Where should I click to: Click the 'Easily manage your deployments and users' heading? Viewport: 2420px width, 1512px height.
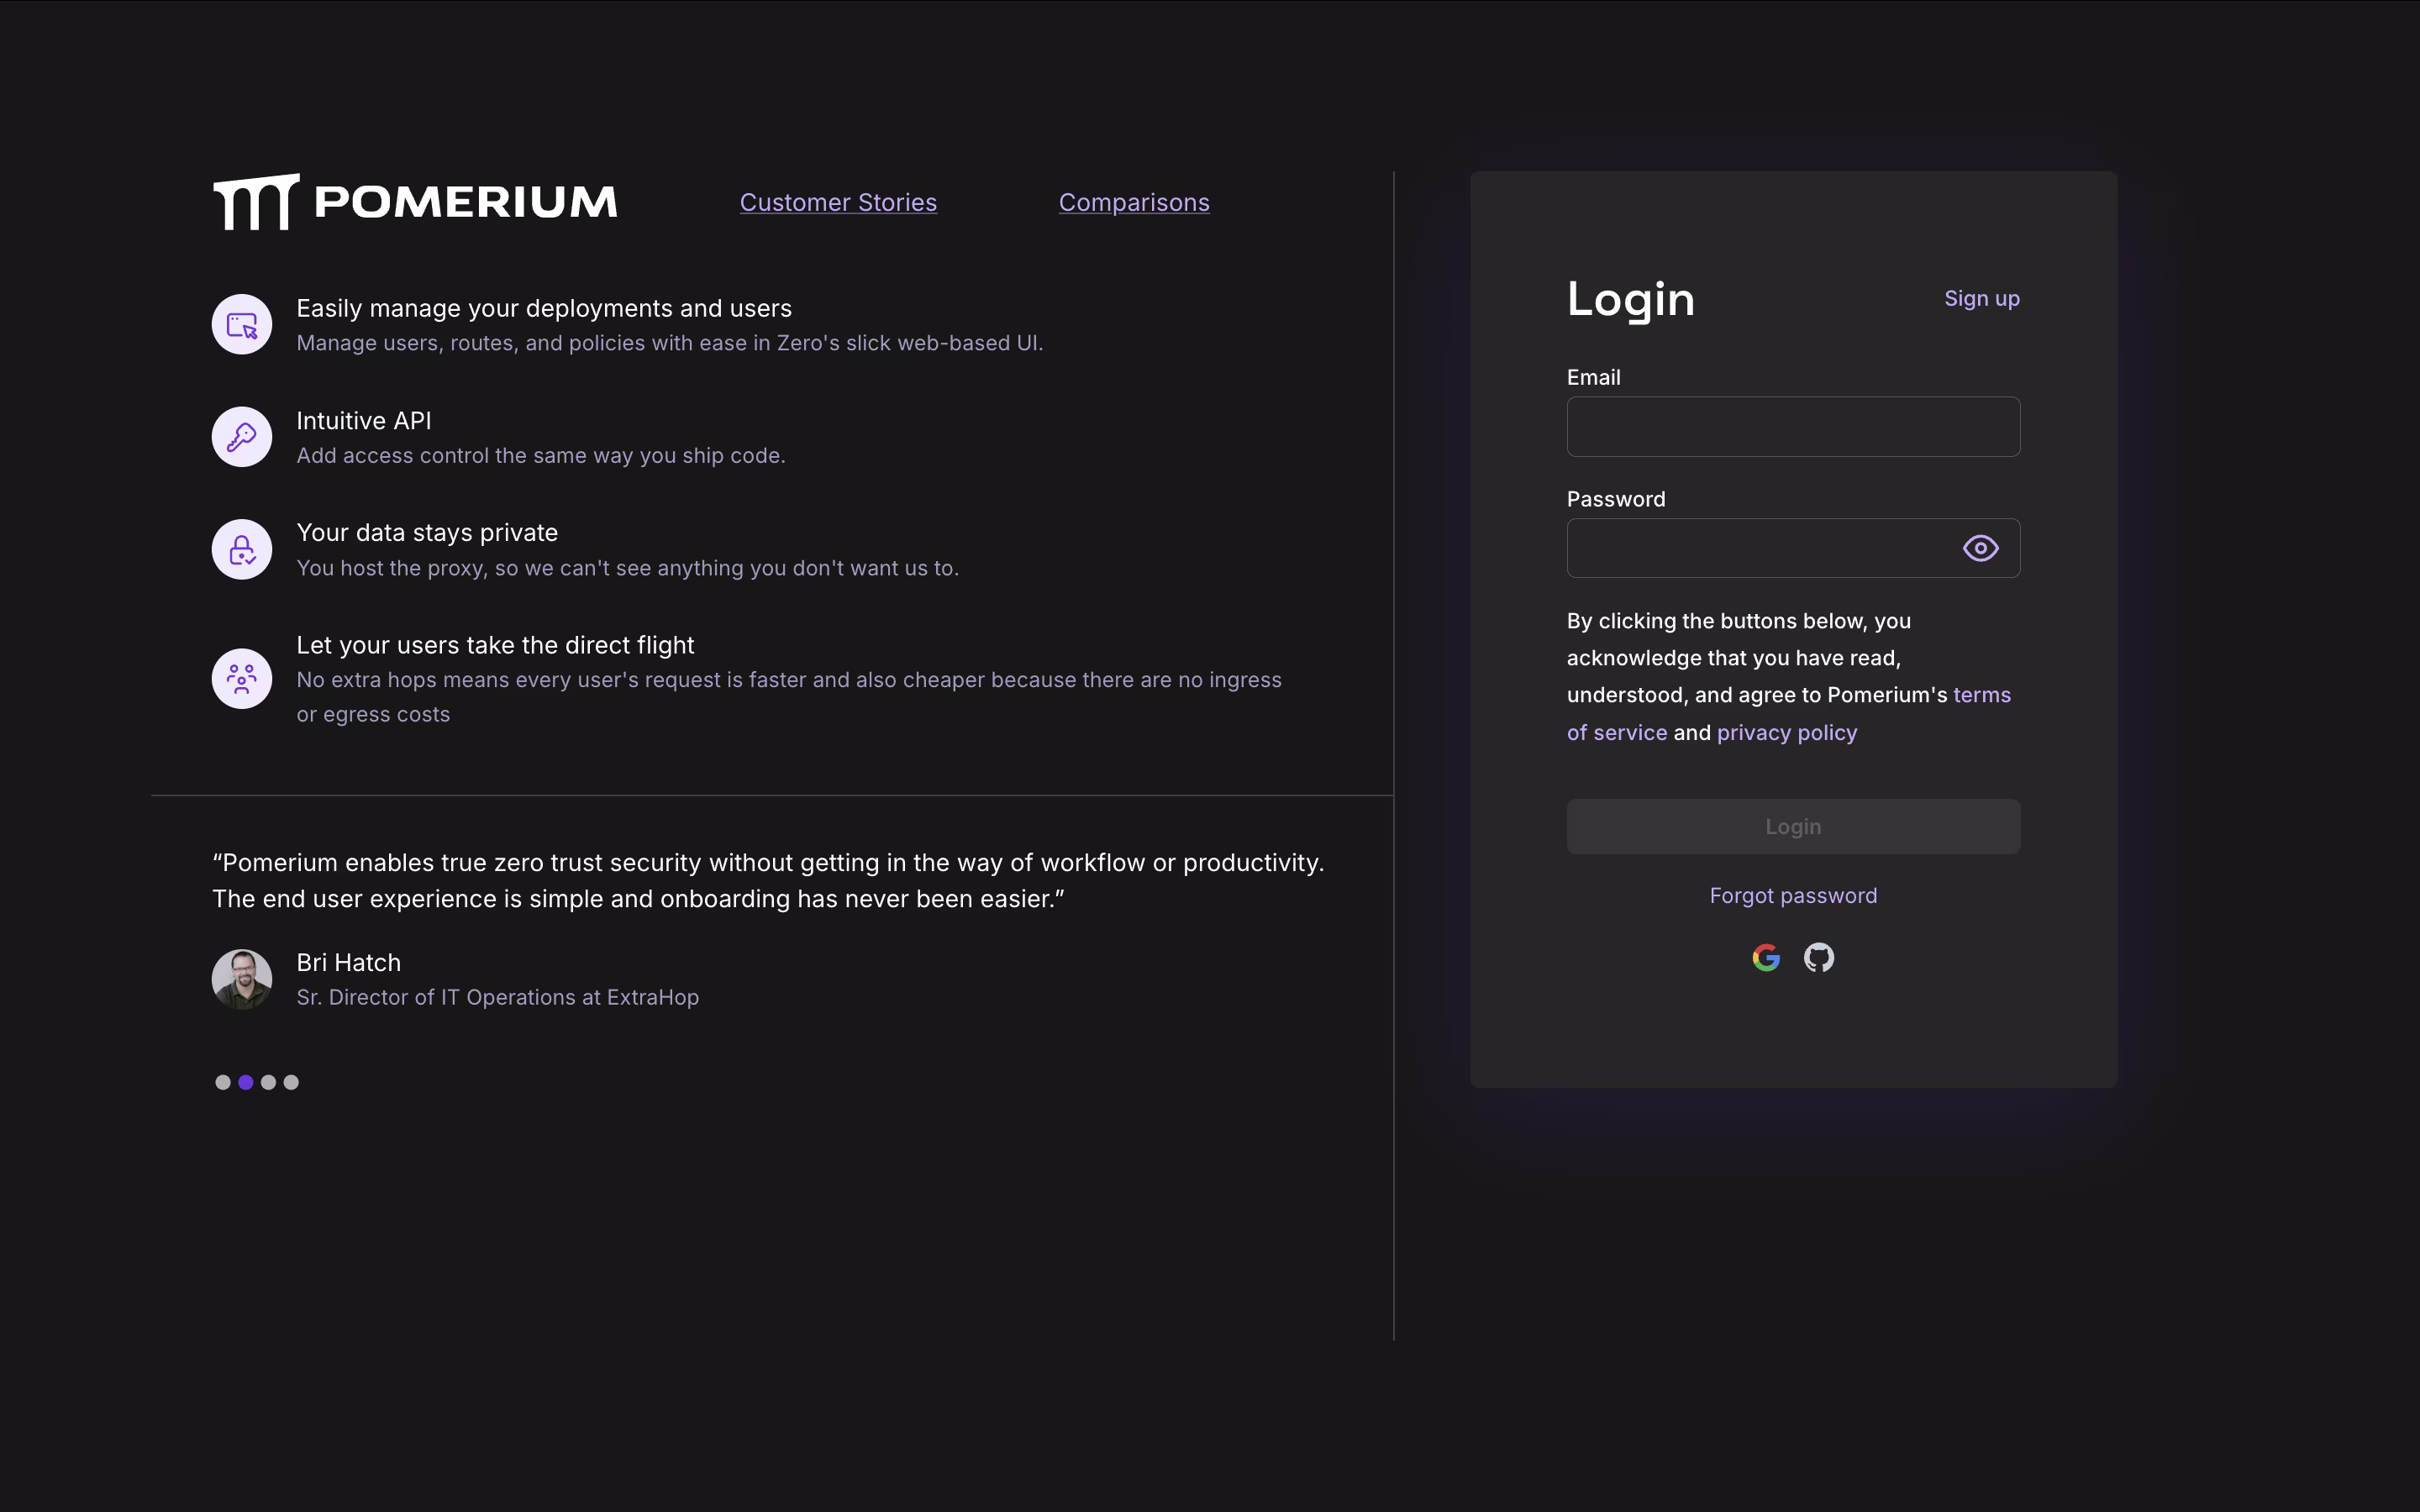tap(544, 308)
